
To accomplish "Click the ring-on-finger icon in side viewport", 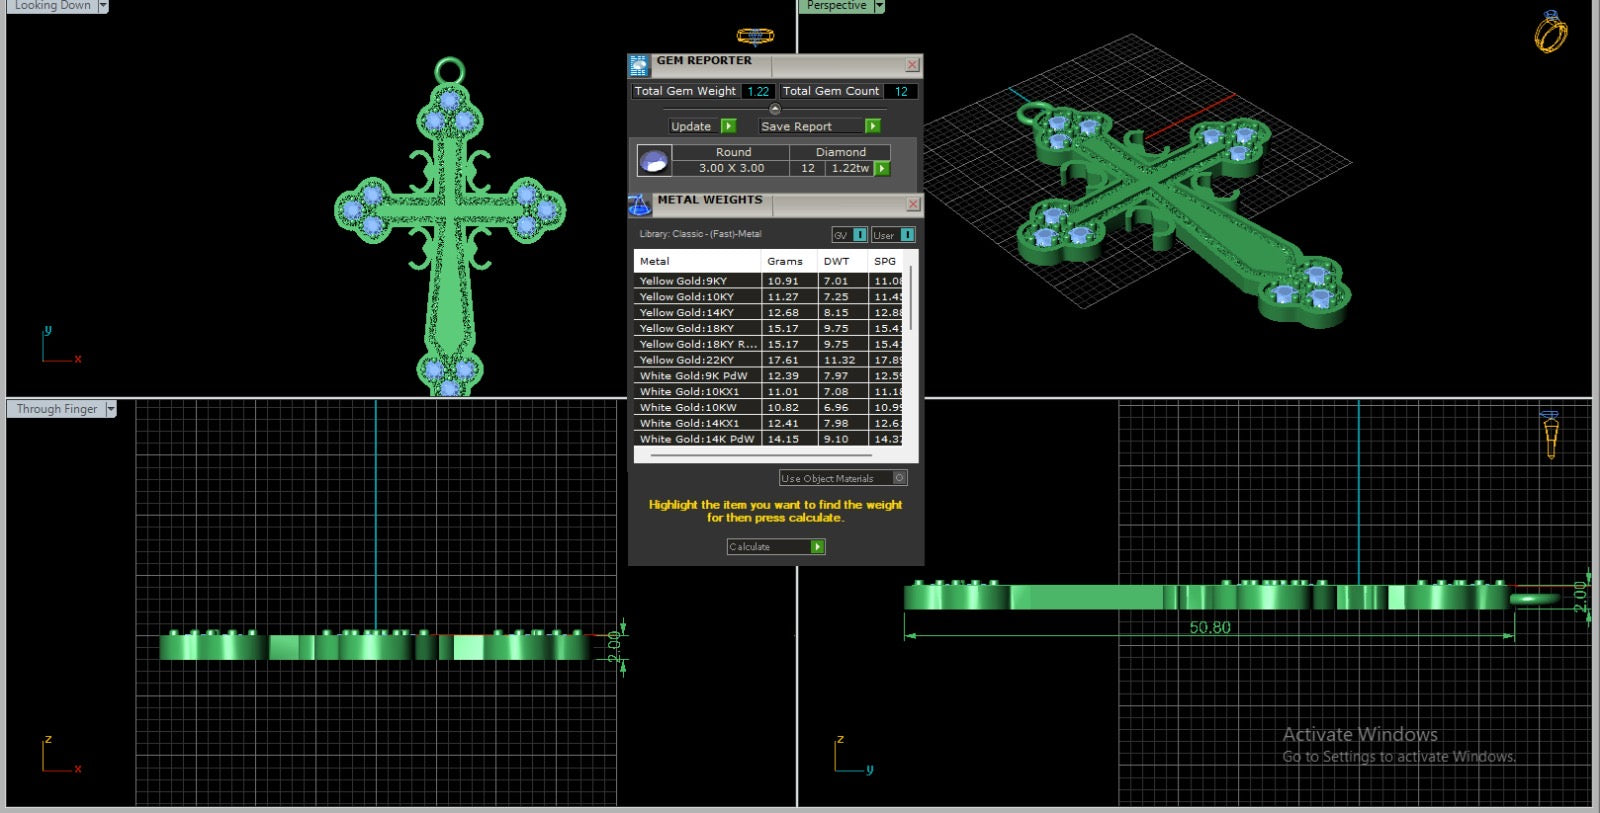I will coord(1550,434).
